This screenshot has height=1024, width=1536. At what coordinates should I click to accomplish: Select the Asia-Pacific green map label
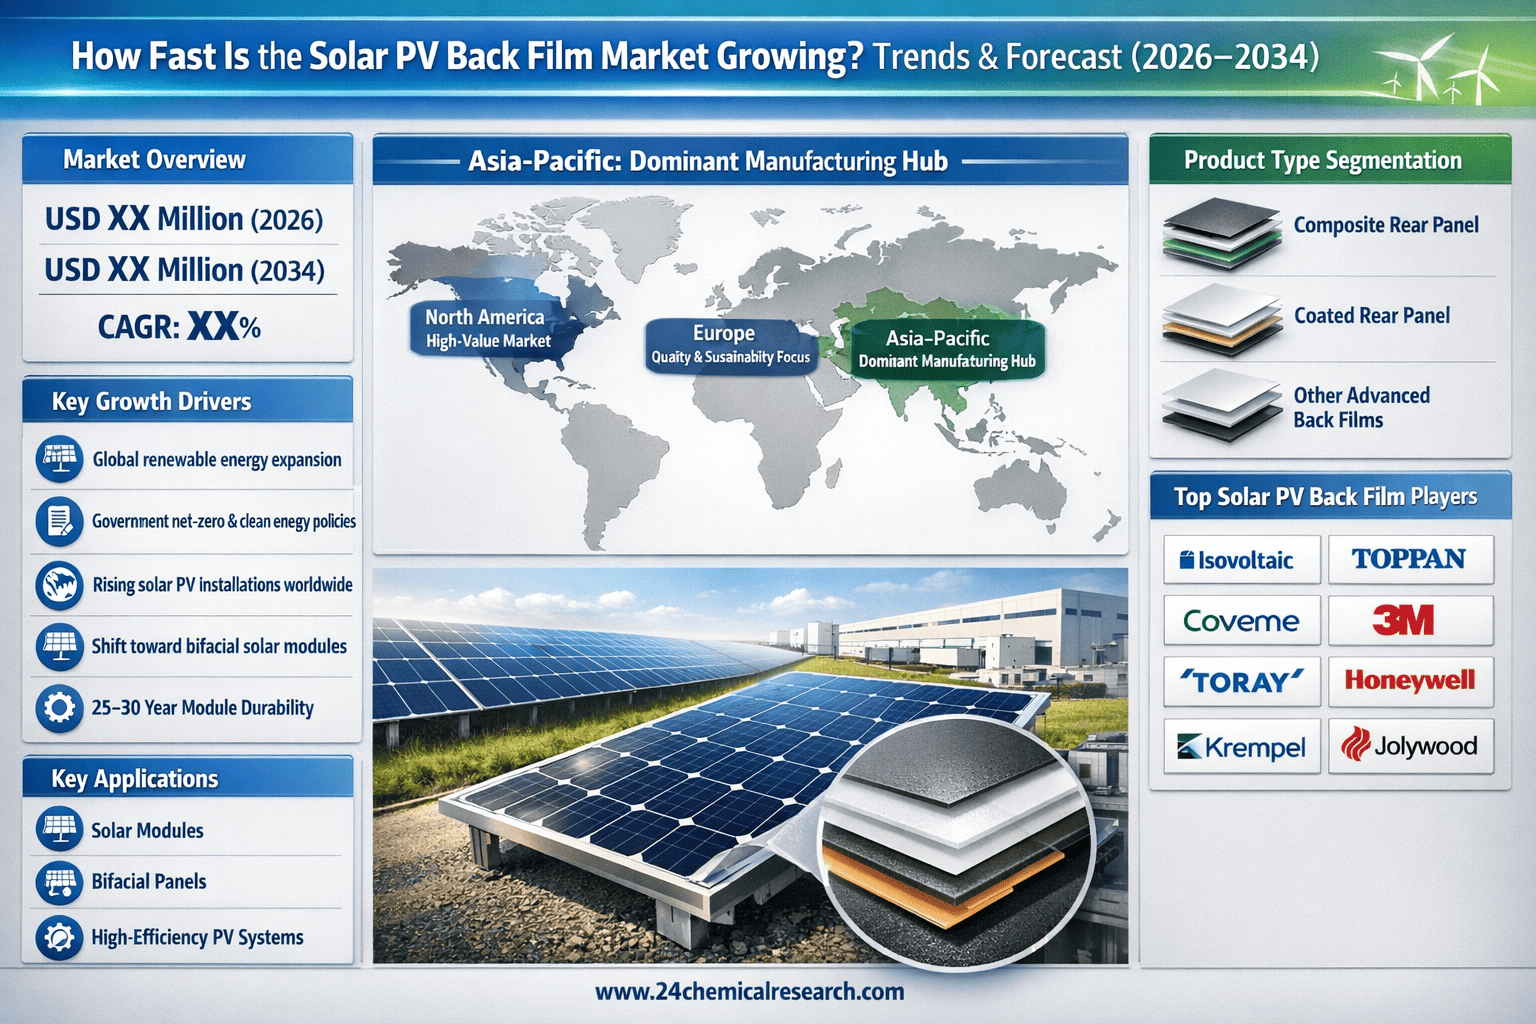(946, 349)
